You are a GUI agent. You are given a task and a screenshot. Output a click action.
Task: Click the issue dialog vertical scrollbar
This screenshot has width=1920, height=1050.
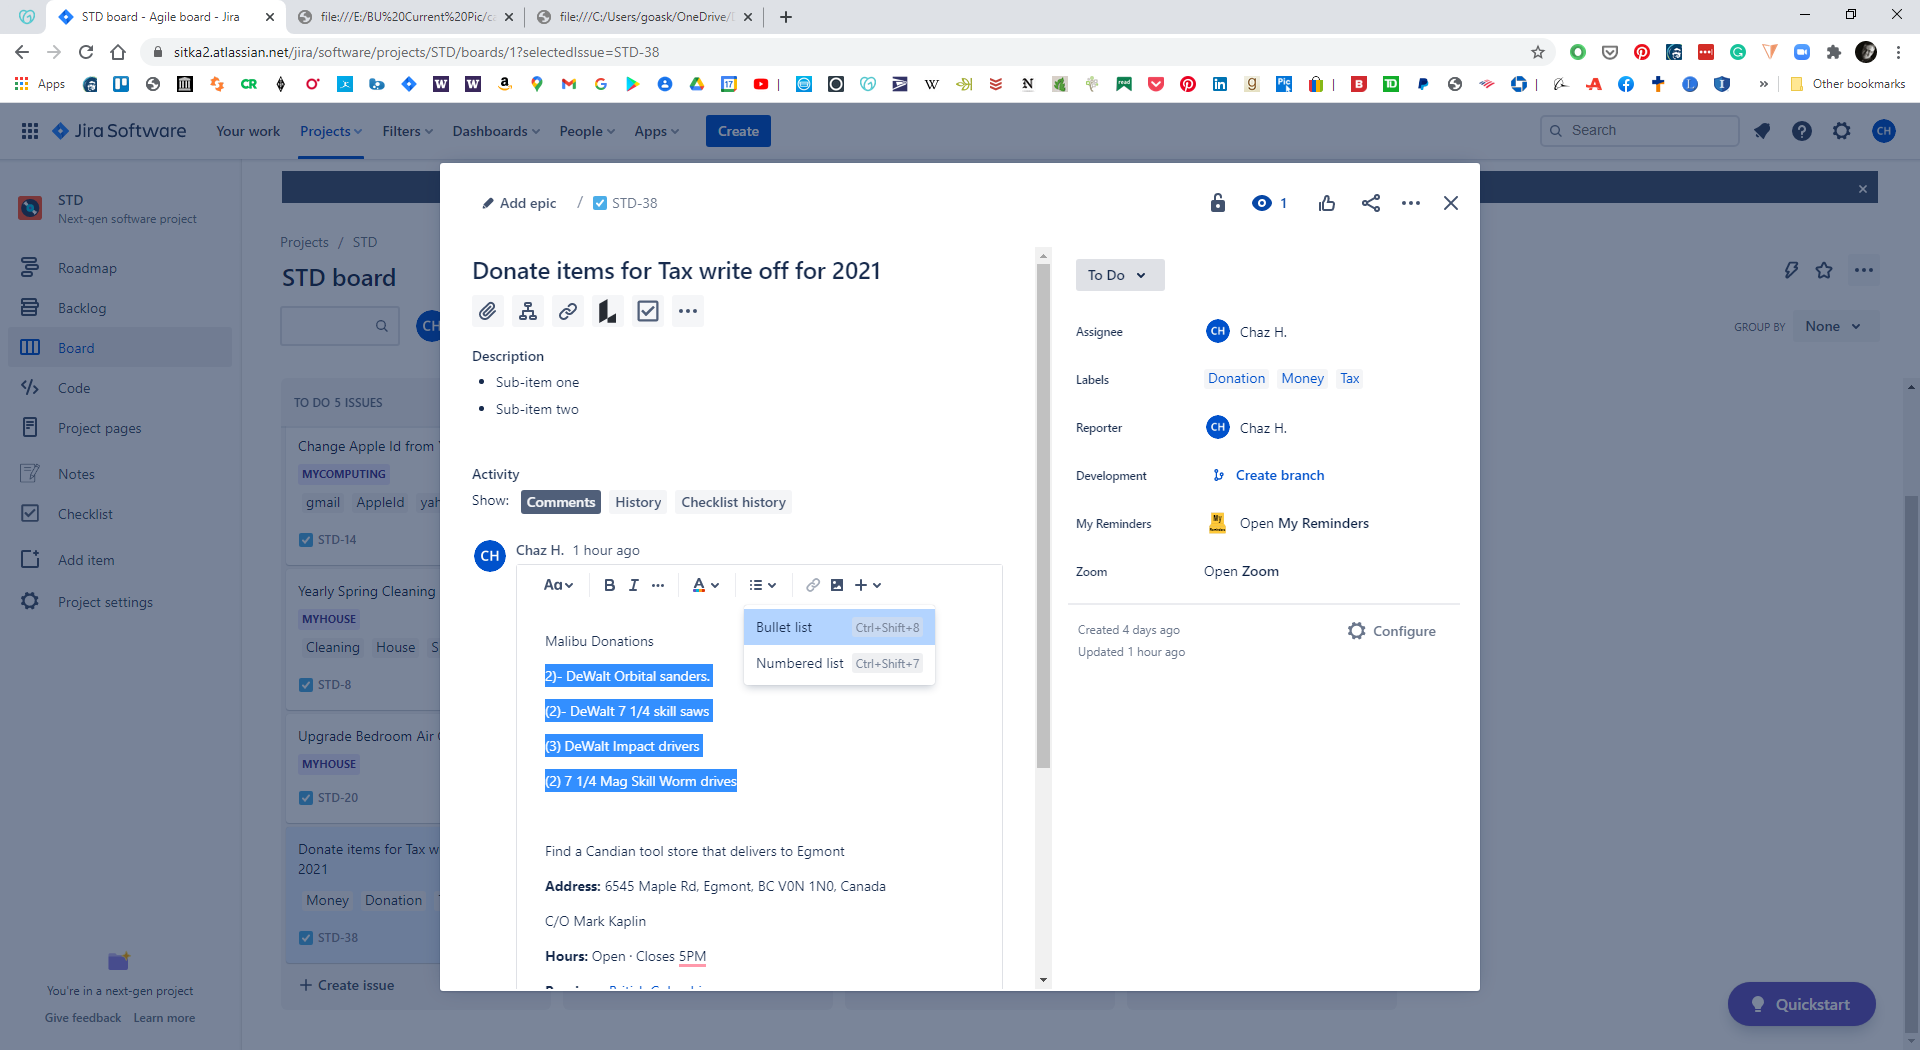click(x=1043, y=515)
